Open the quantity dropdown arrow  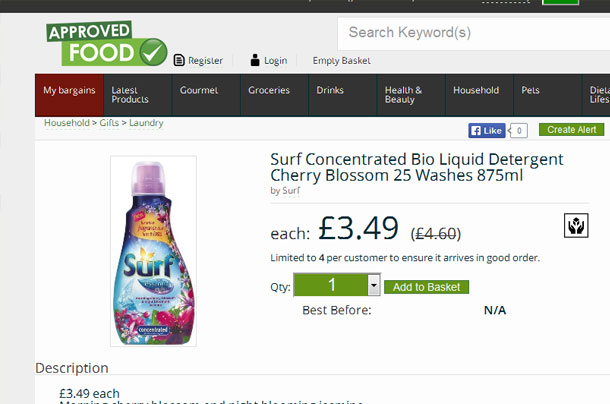[x=373, y=285]
